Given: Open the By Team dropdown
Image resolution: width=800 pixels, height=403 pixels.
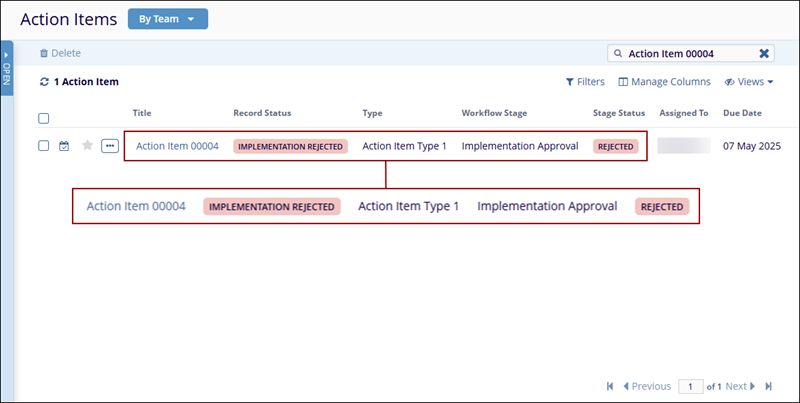Looking at the screenshot, I should pyautogui.click(x=167, y=19).
